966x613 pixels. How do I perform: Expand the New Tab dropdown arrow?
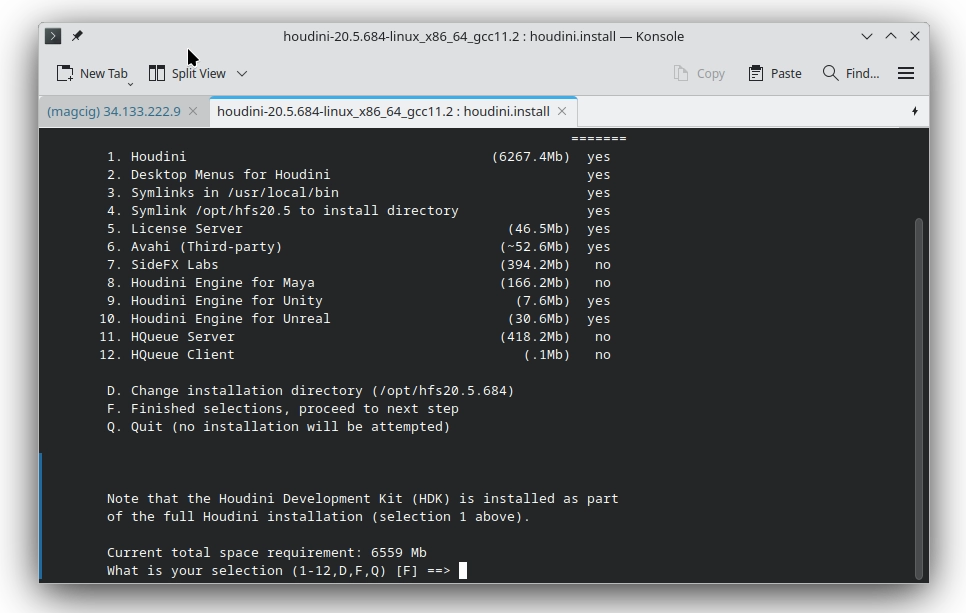coord(130,84)
